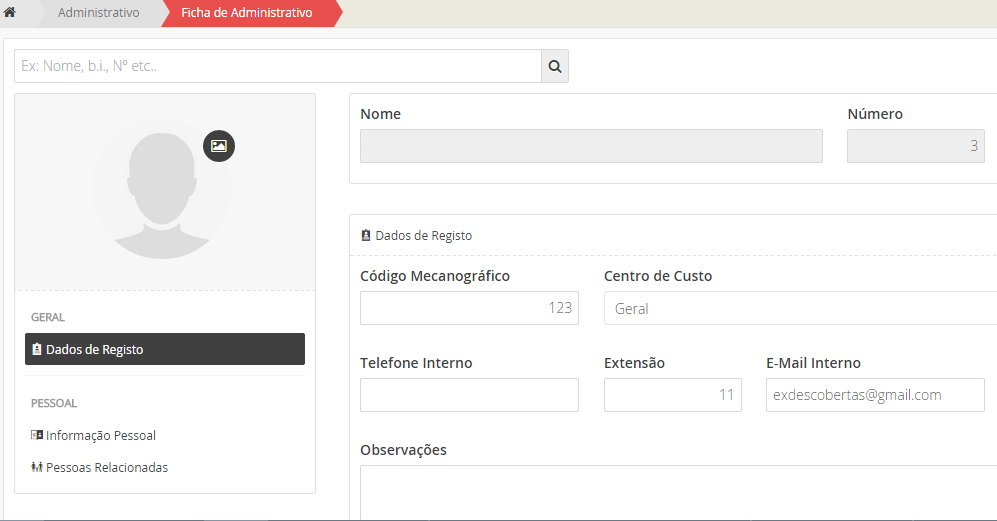Click the Nome text field

(591, 146)
